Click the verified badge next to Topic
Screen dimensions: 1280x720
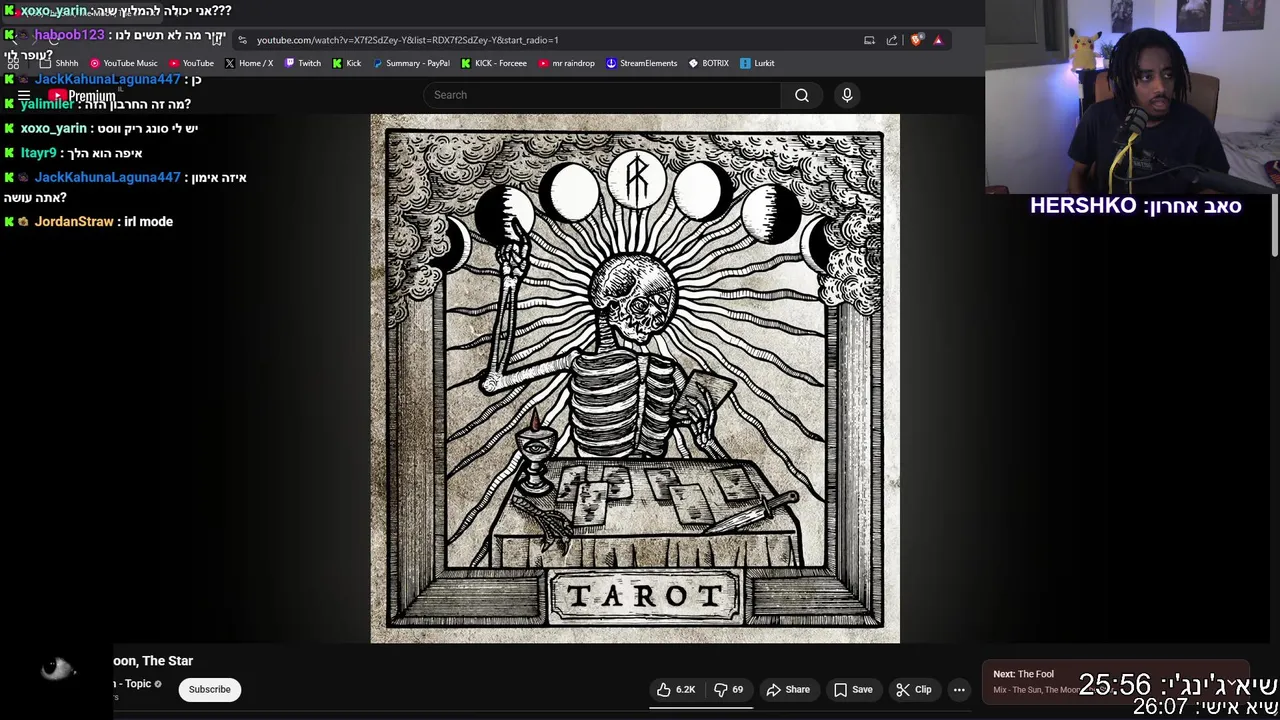click(x=158, y=684)
